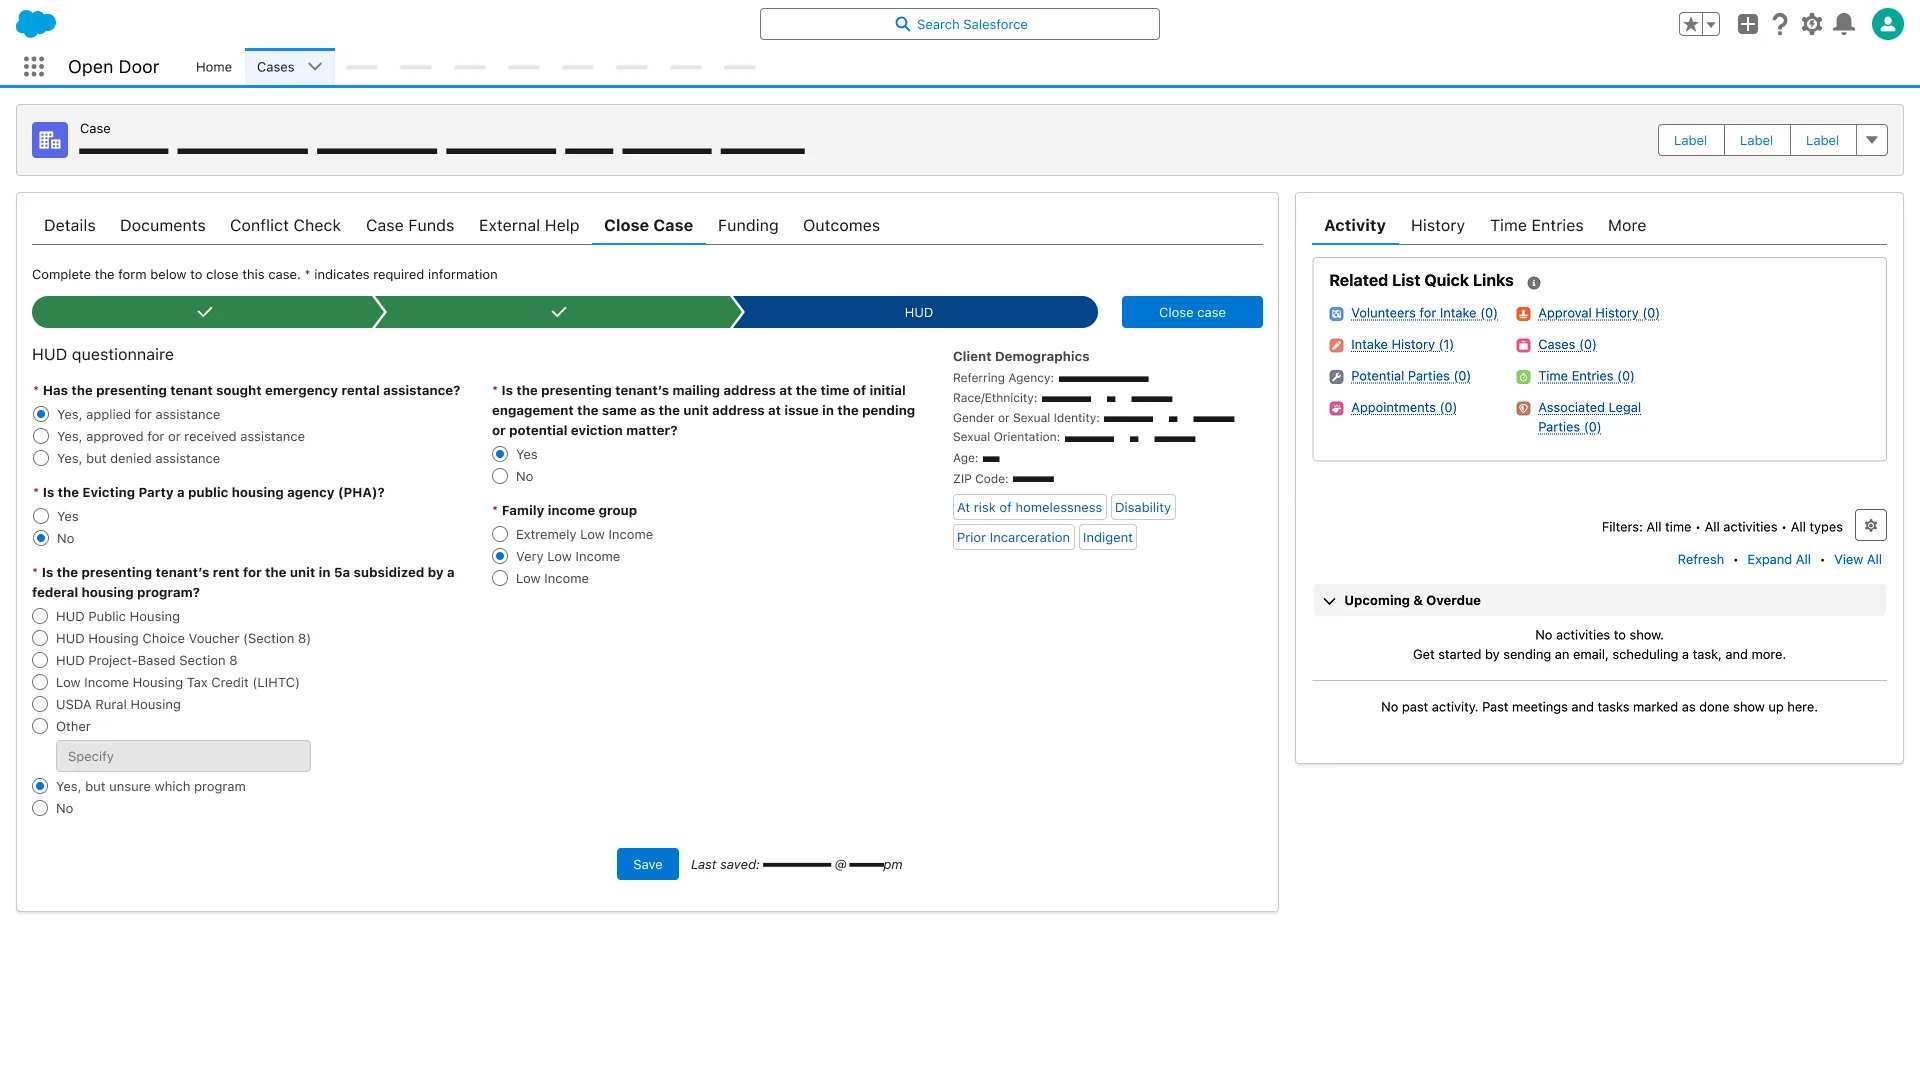Open the Help question mark icon

point(1780,24)
